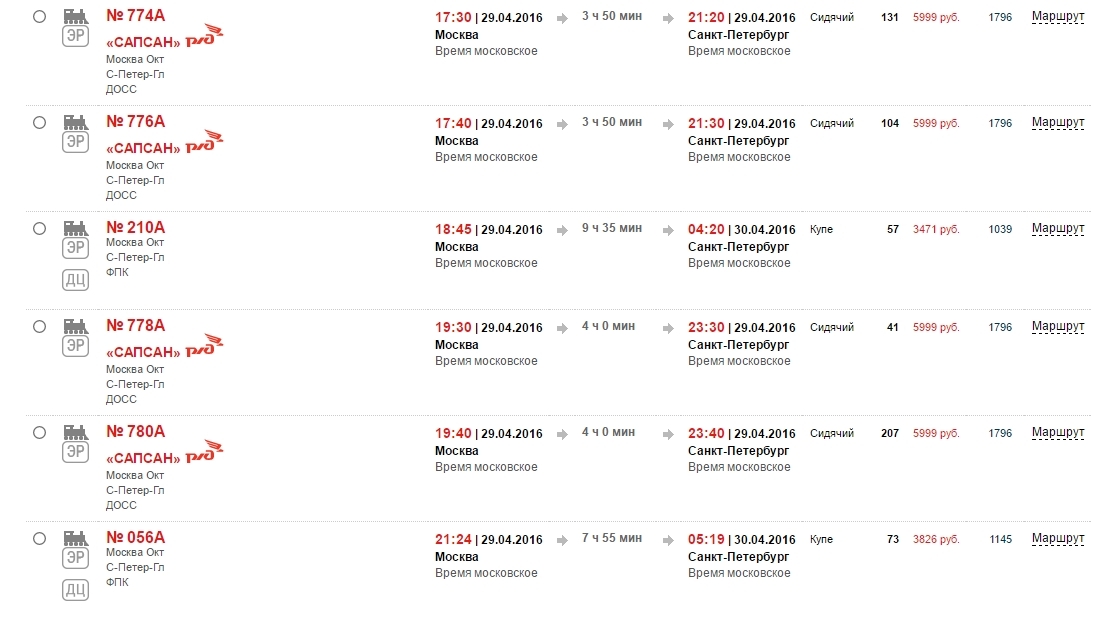Click the ДЦ badge for train 210А

[x=75, y=280]
